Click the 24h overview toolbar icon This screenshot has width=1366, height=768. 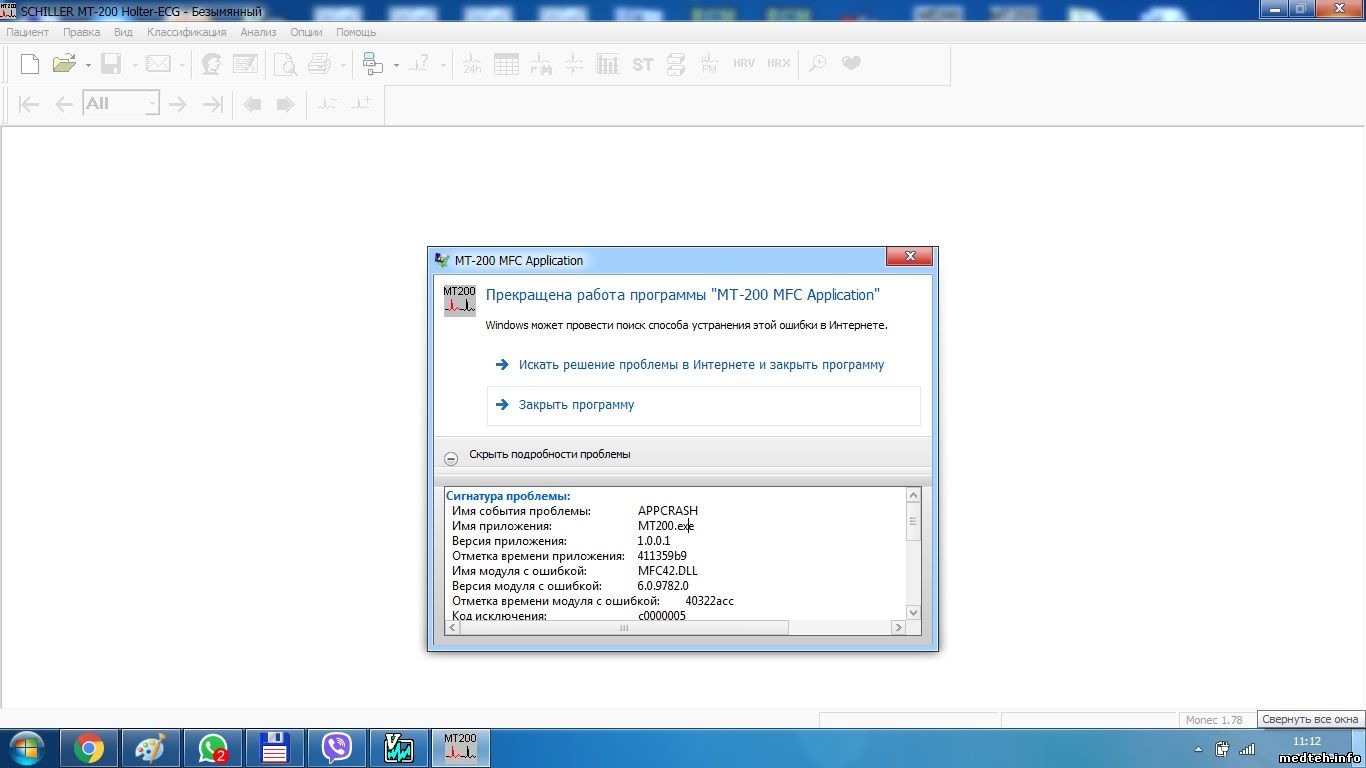tap(472, 64)
